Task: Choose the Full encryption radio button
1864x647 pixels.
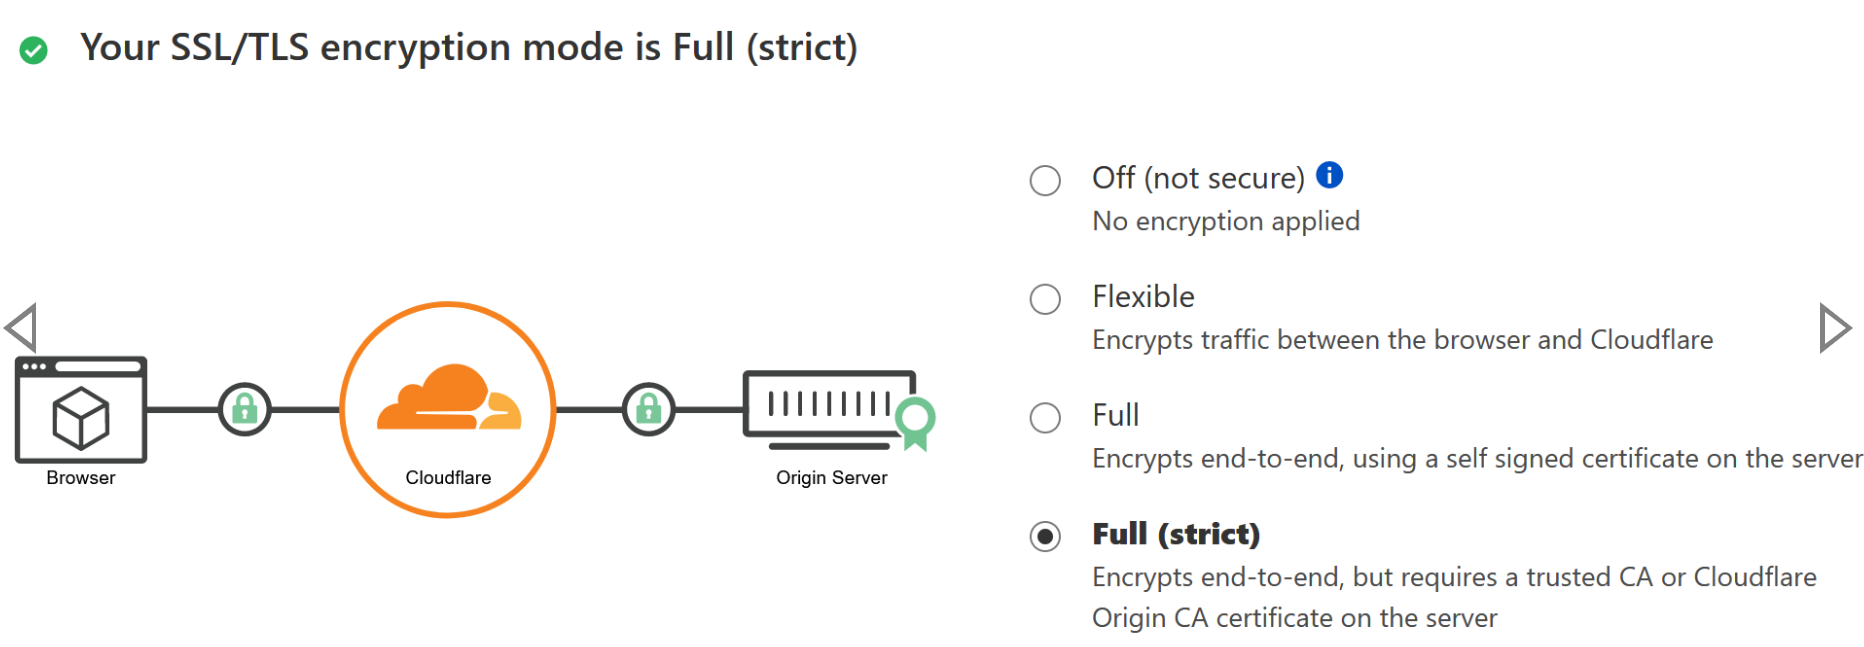Action: point(1045,418)
